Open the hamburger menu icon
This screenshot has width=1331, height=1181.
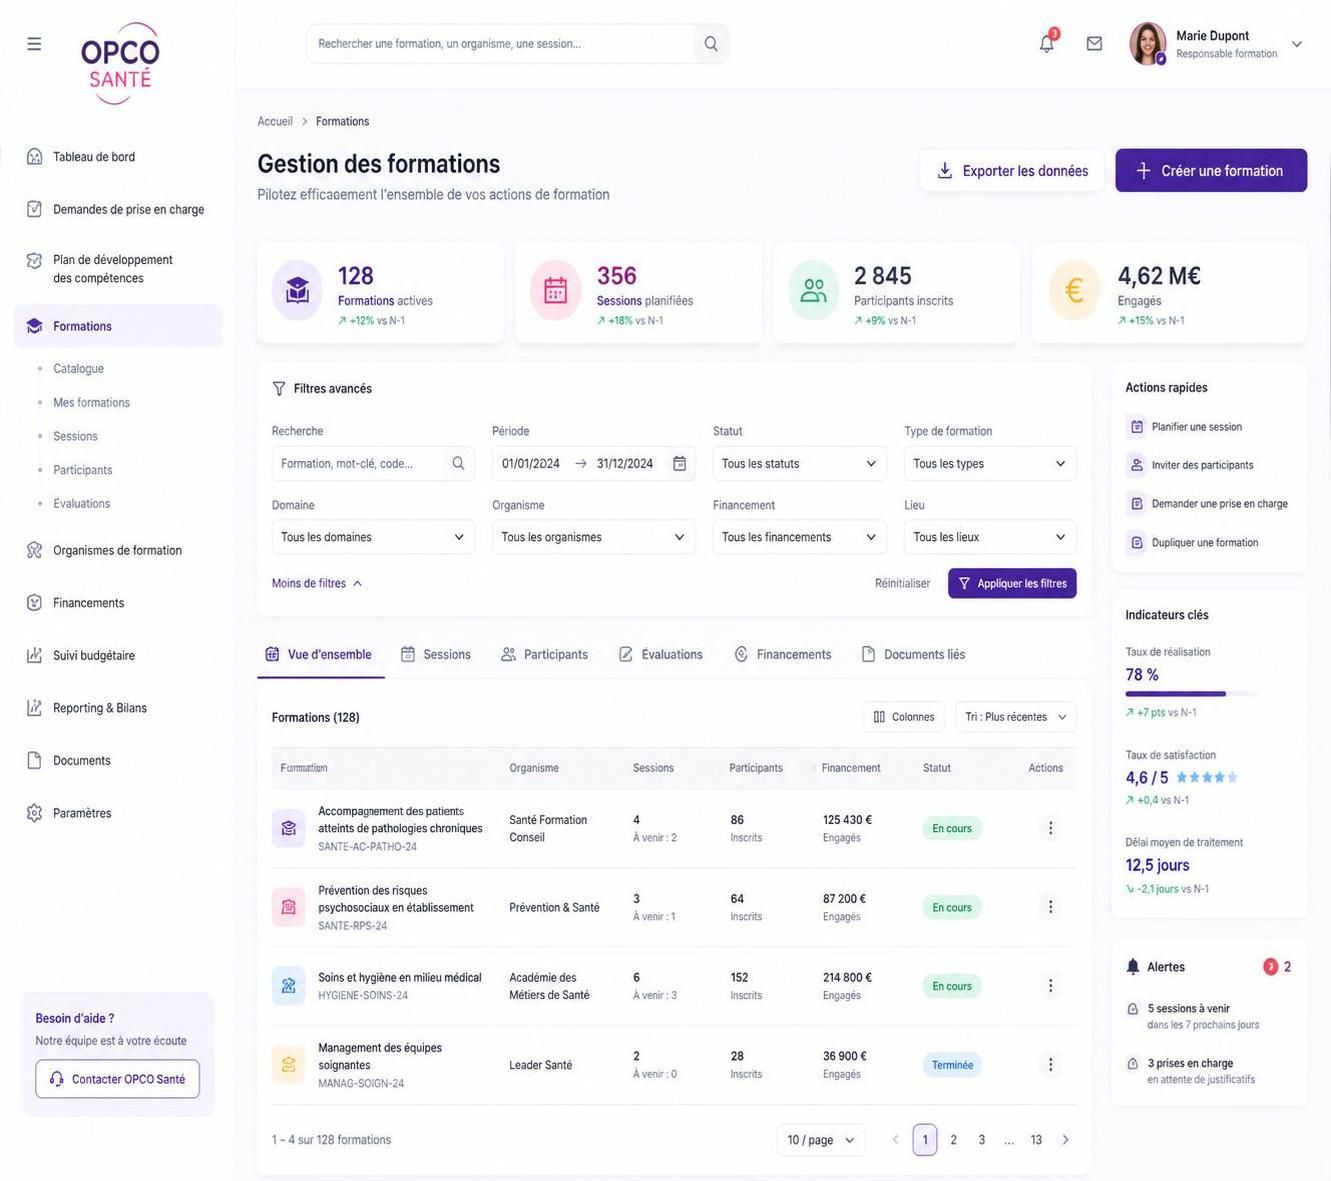[x=34, y=44]
